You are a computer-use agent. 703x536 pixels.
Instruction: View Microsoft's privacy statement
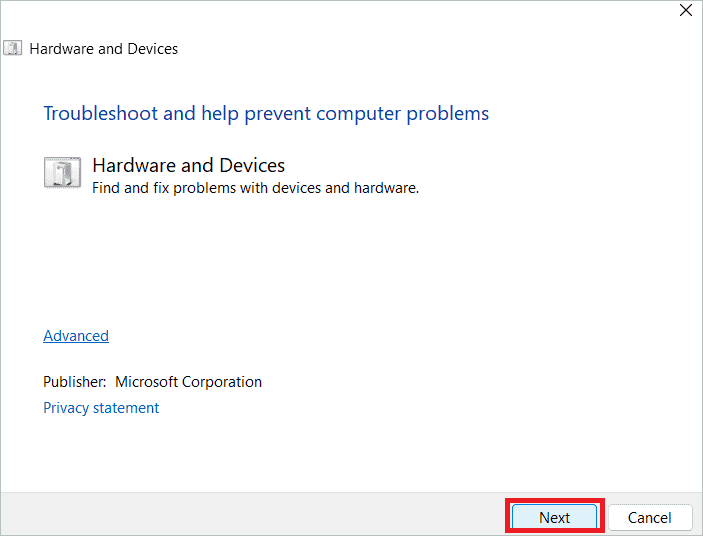click(101, 408)
